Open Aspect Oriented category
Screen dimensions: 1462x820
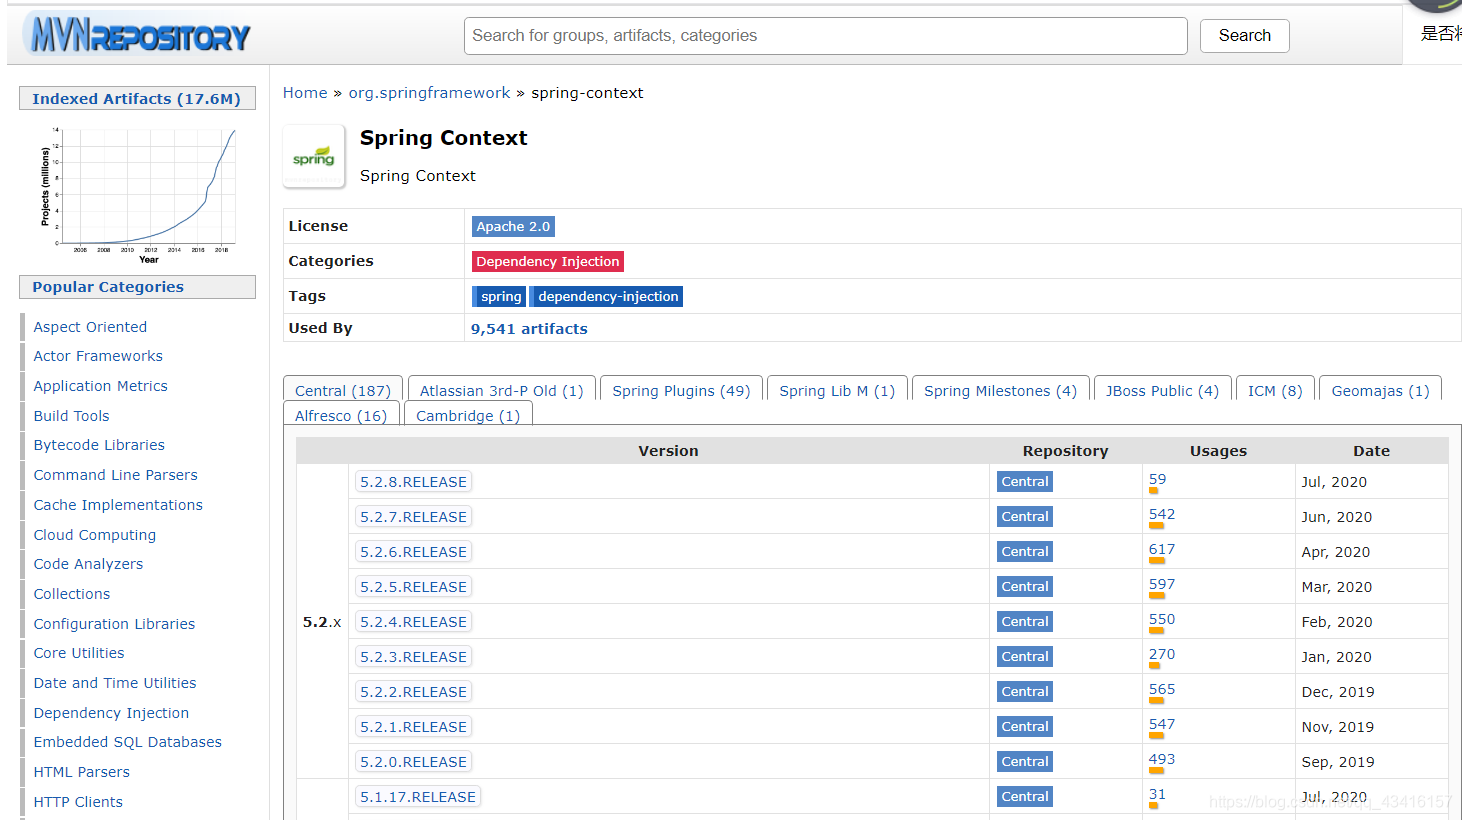90,327
